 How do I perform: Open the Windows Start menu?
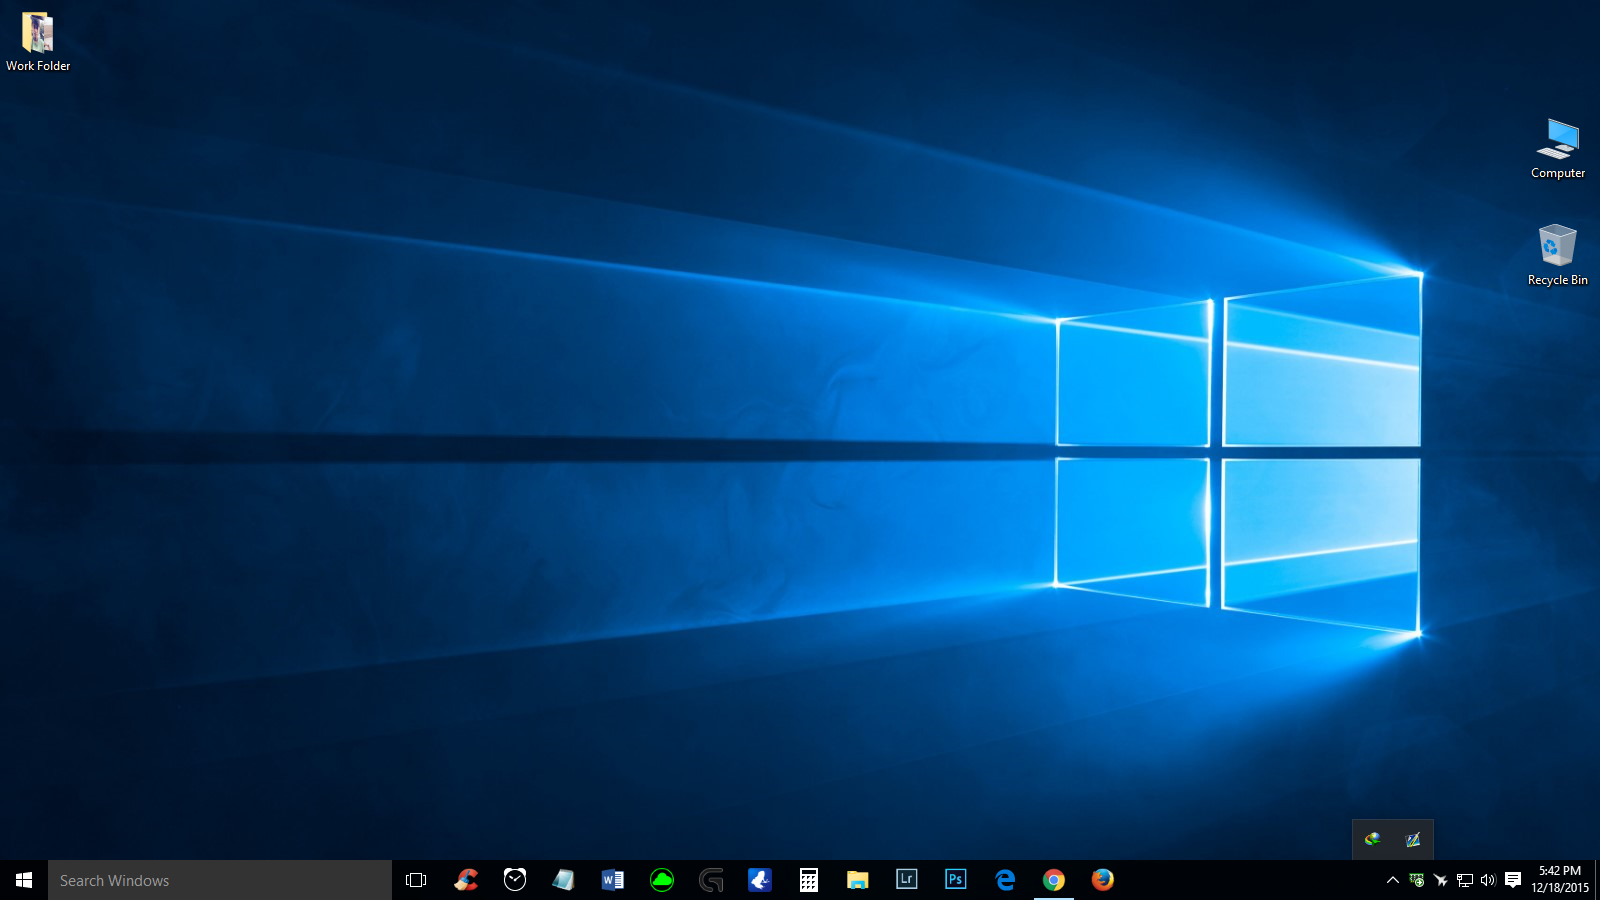(x=24, y=880)
